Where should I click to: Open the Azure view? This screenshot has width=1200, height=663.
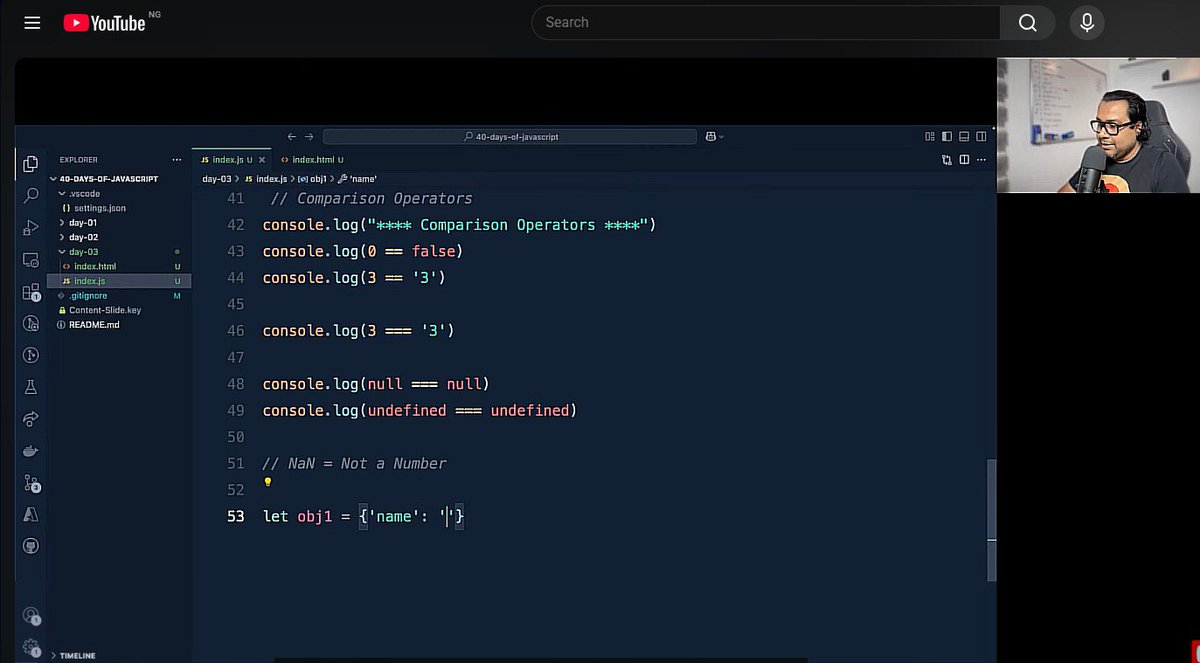click(31, 514)
